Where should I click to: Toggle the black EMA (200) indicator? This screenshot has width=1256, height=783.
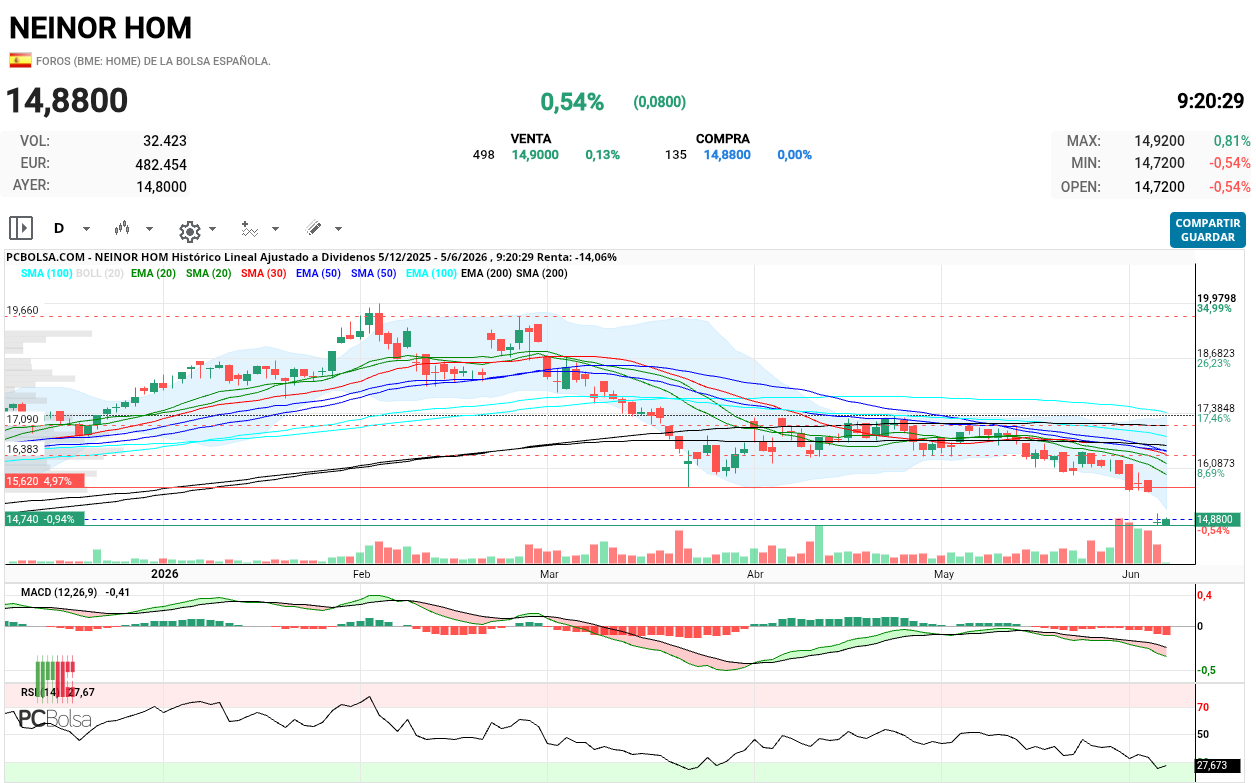point(487,273)
